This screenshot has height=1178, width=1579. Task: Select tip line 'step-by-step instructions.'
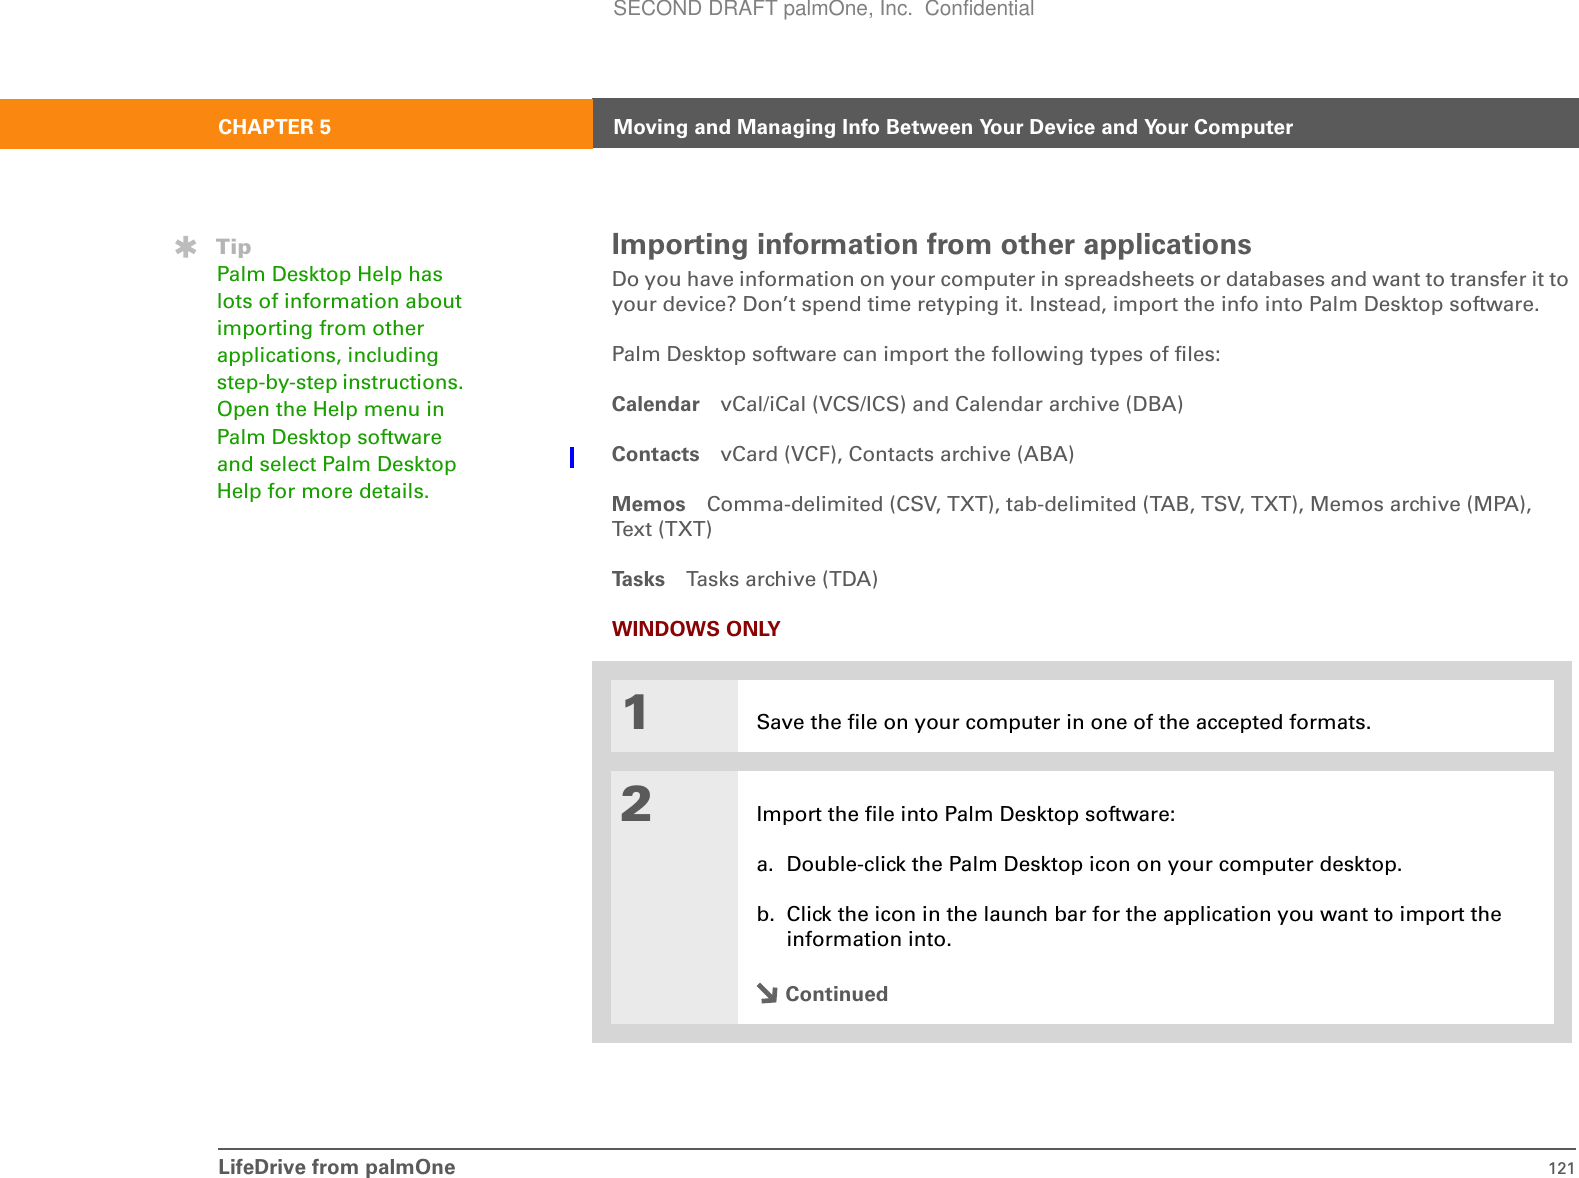tap(340, 382)
